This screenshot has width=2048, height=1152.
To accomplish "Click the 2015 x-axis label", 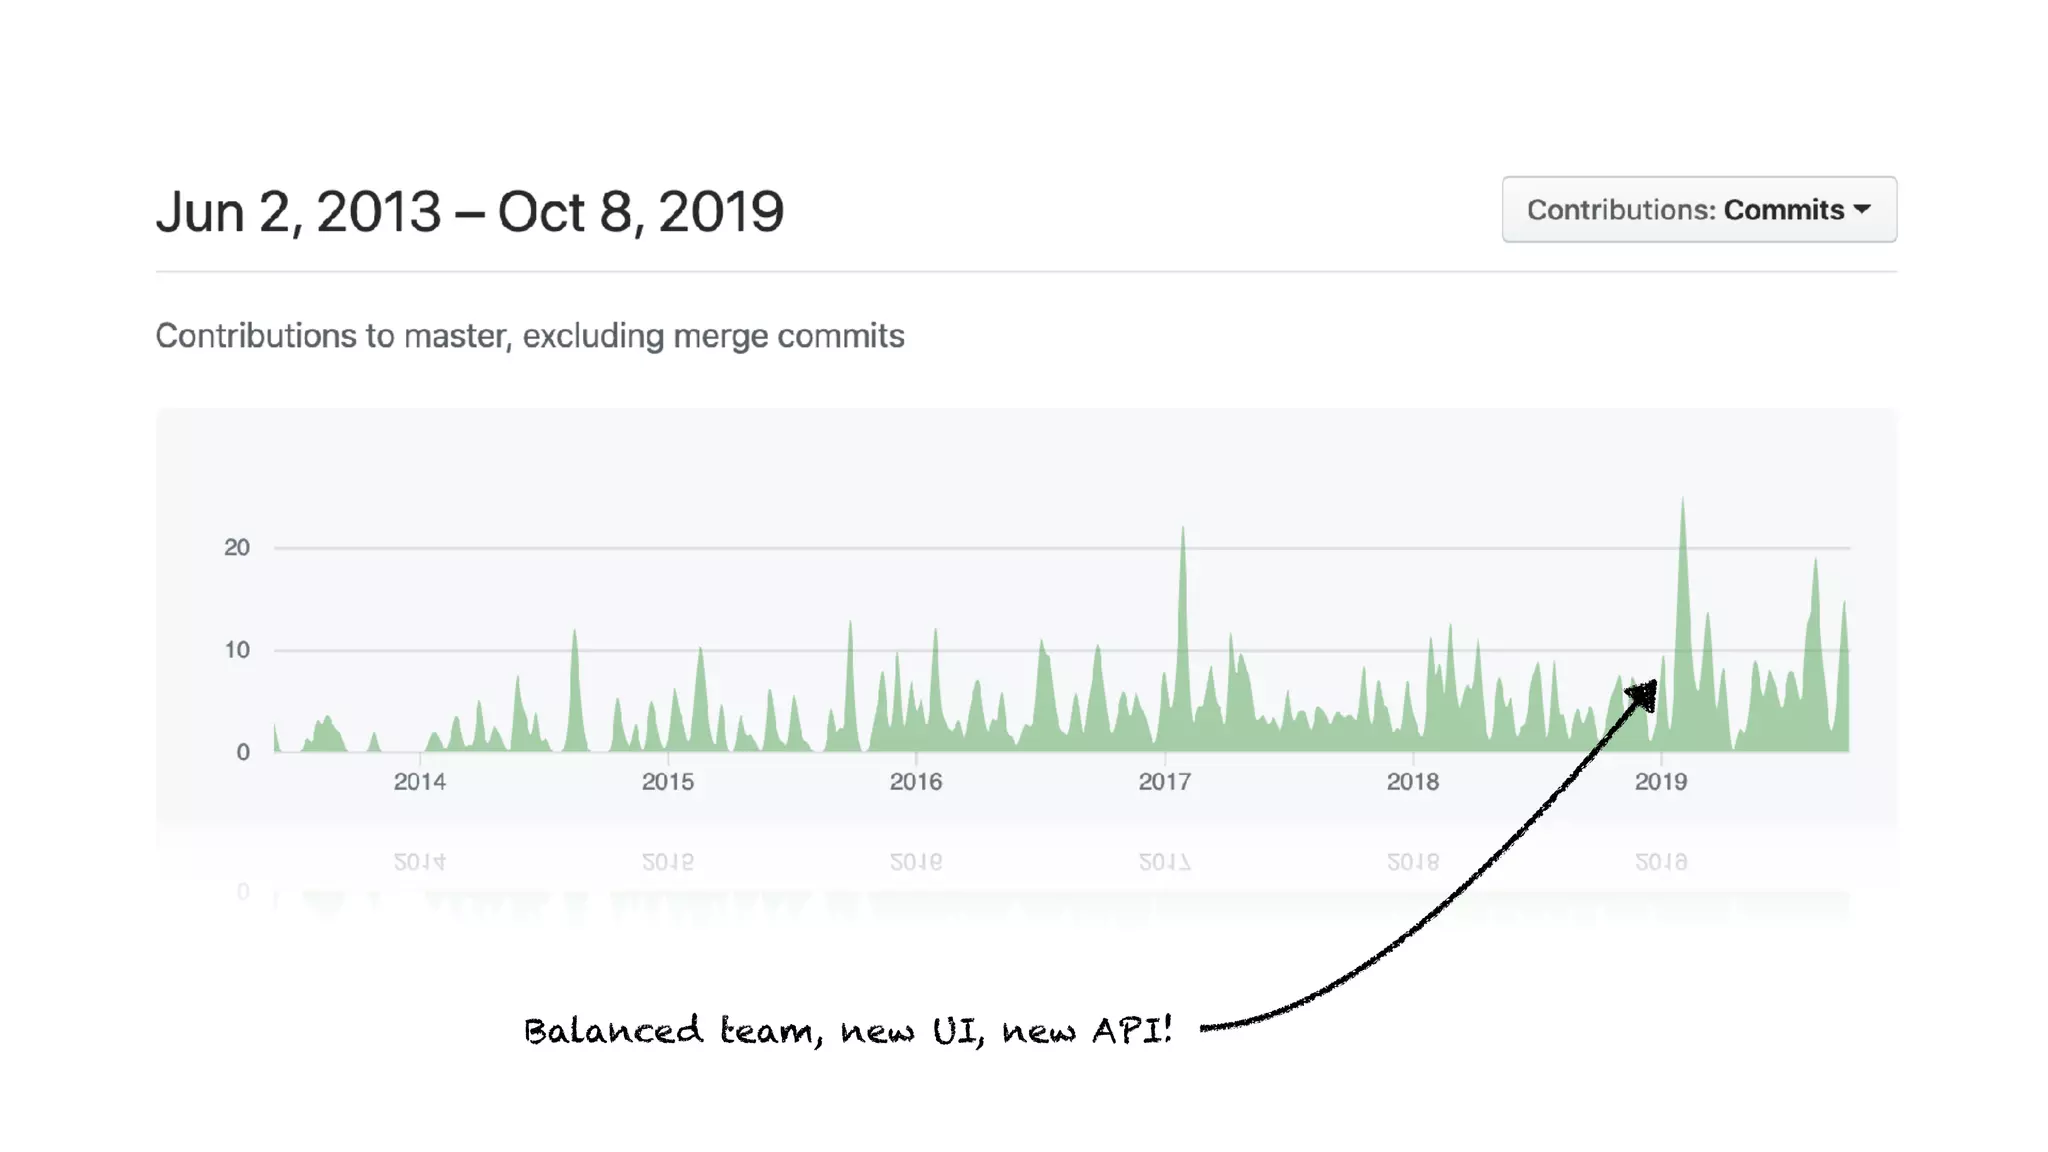I will [667, 782].
